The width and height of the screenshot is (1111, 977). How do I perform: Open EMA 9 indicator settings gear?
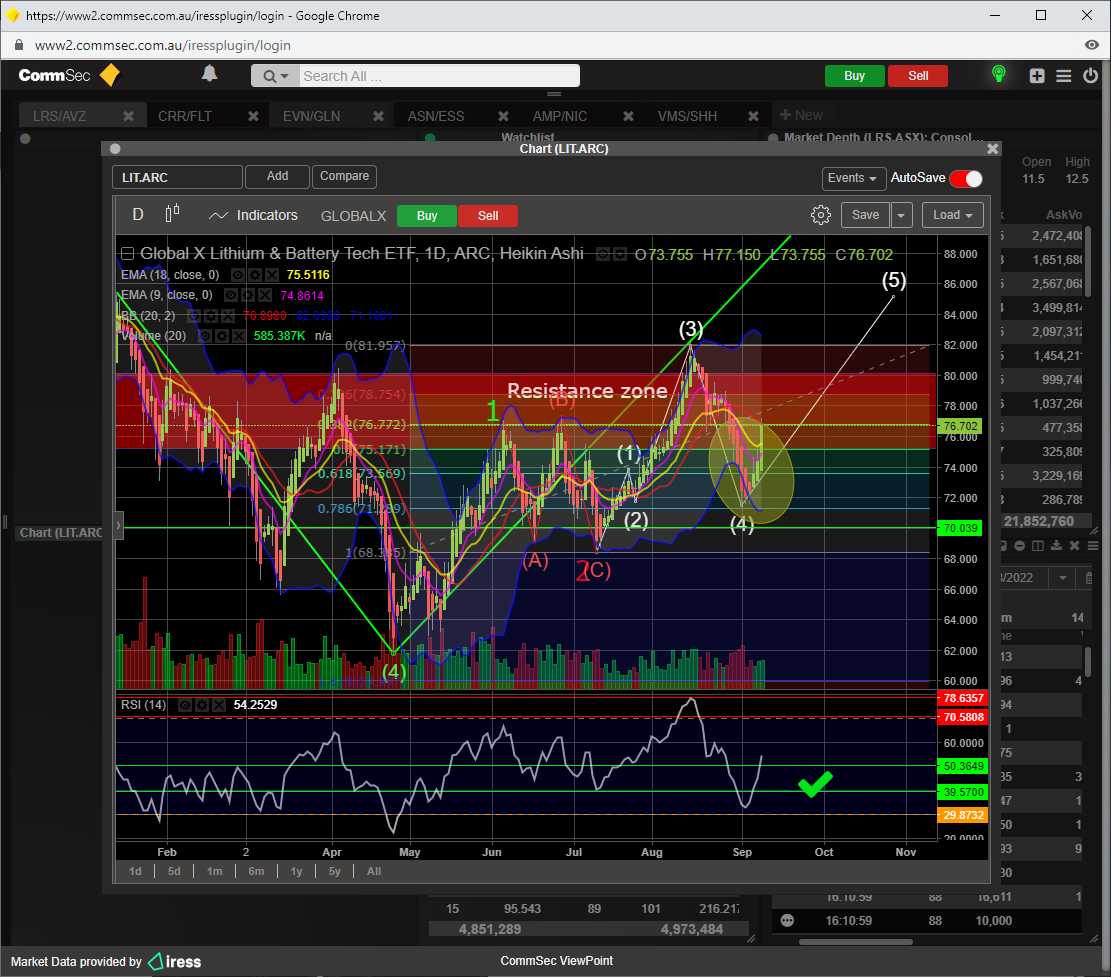click(x=248, y=295)
